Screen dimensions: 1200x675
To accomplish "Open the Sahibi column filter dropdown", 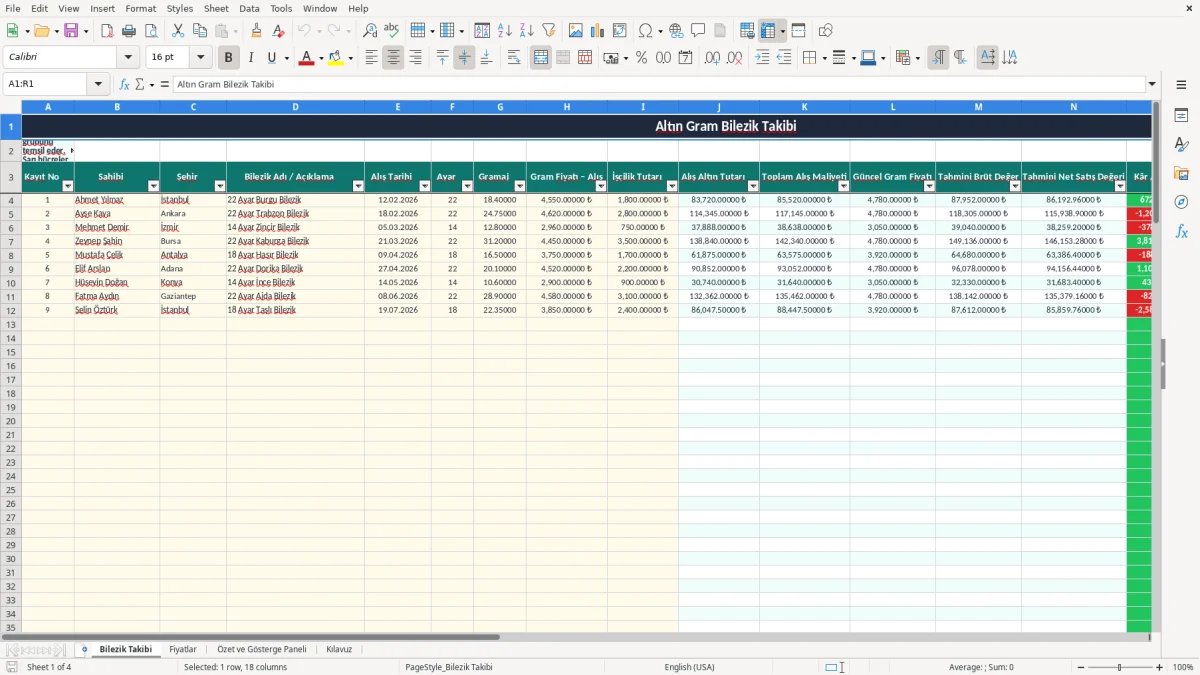I will (153, 186).
